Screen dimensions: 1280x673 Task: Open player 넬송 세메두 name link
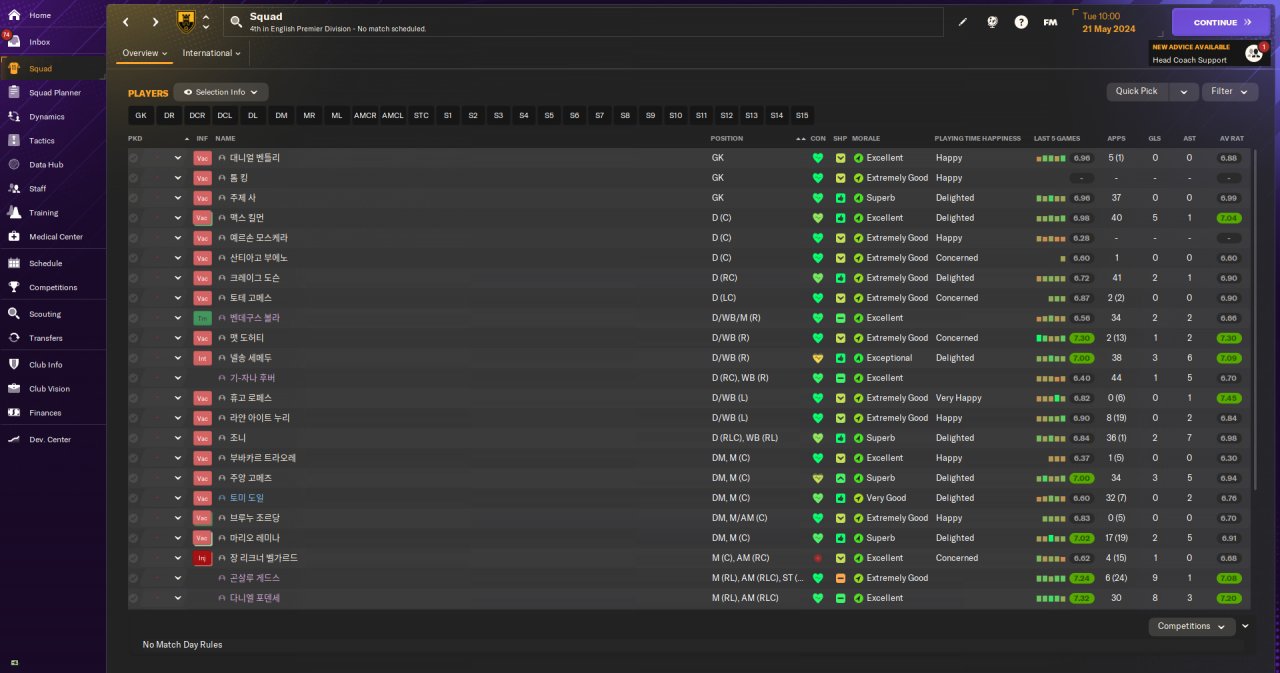[251, 358]
